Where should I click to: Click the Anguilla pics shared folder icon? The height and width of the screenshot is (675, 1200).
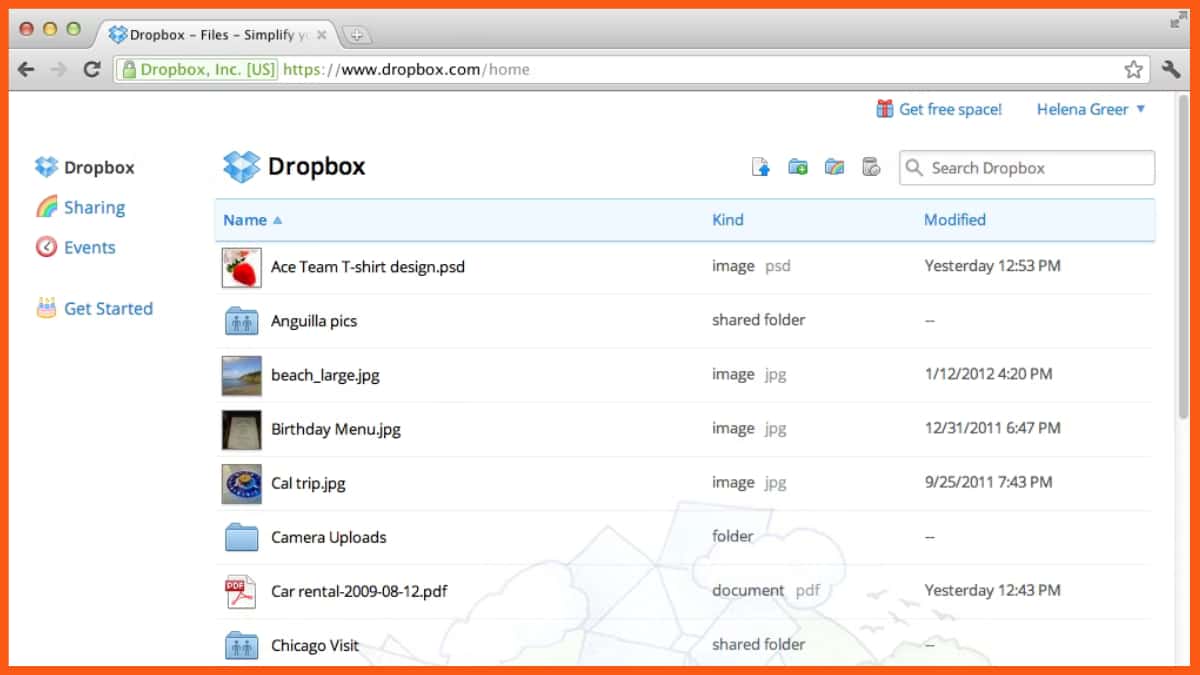coord(240,320)
